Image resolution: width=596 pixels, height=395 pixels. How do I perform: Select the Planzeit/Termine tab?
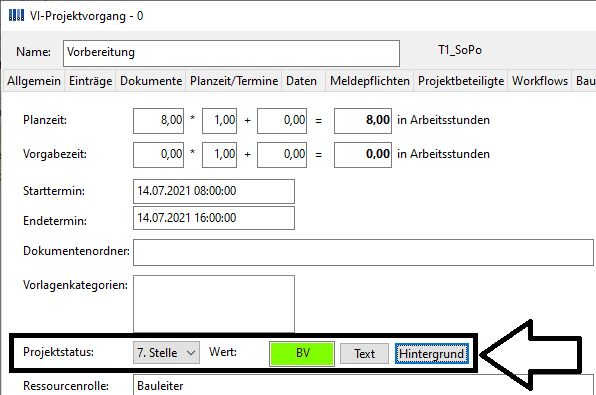pos(234,81)
